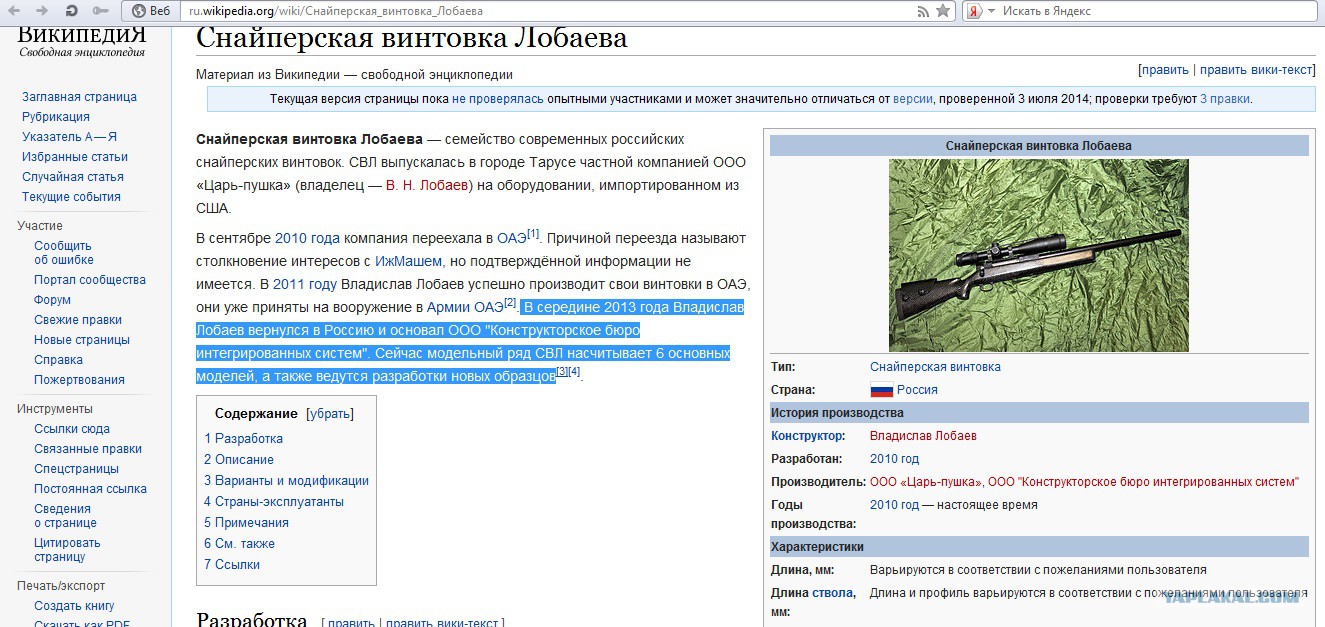The width and height of the screenshot is (1325, 627).
Task: Jump to '2 Описание' in contents
Action: (239, 460)
